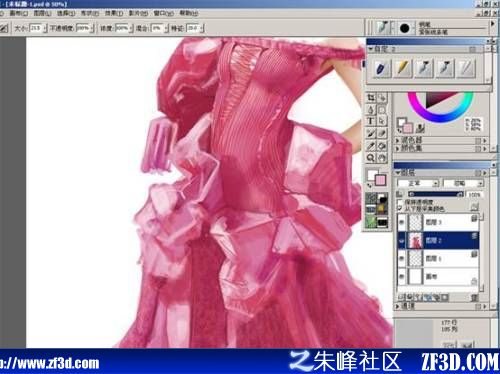Collapse the 自定 2 custom palette

point(371,49)
